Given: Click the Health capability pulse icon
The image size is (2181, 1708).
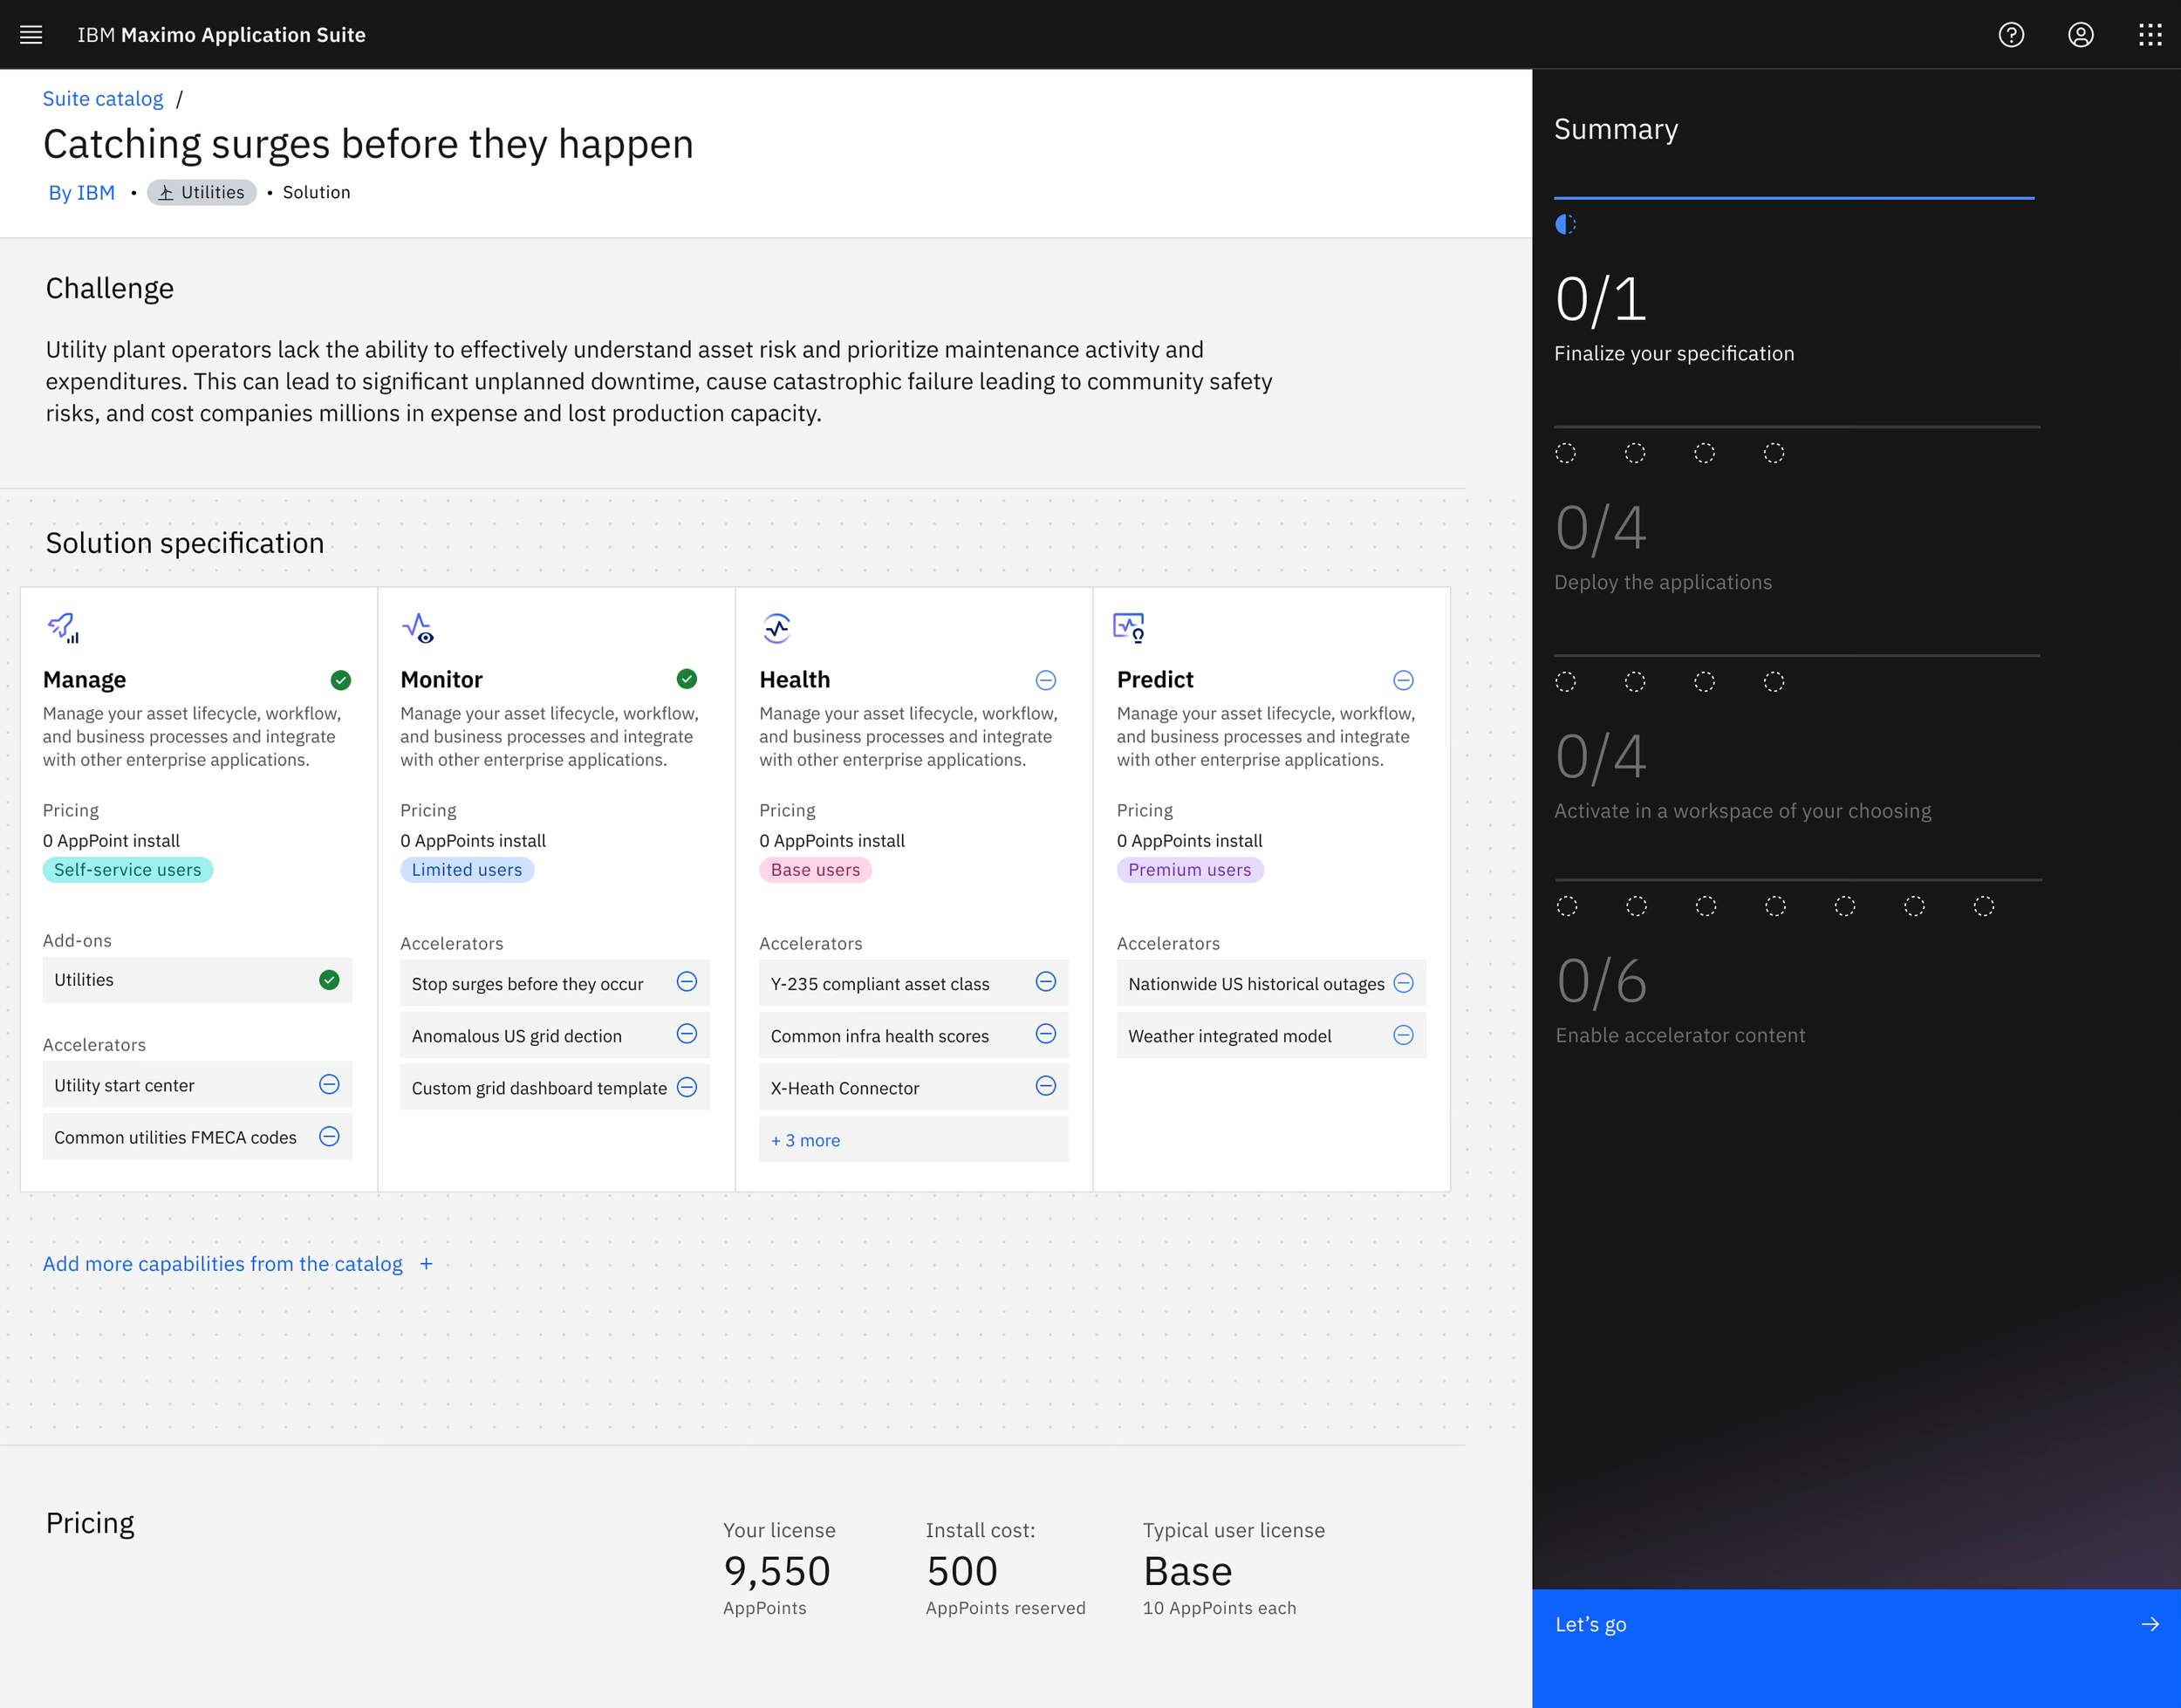Looking at the screenshot, I should click(777, 627).
